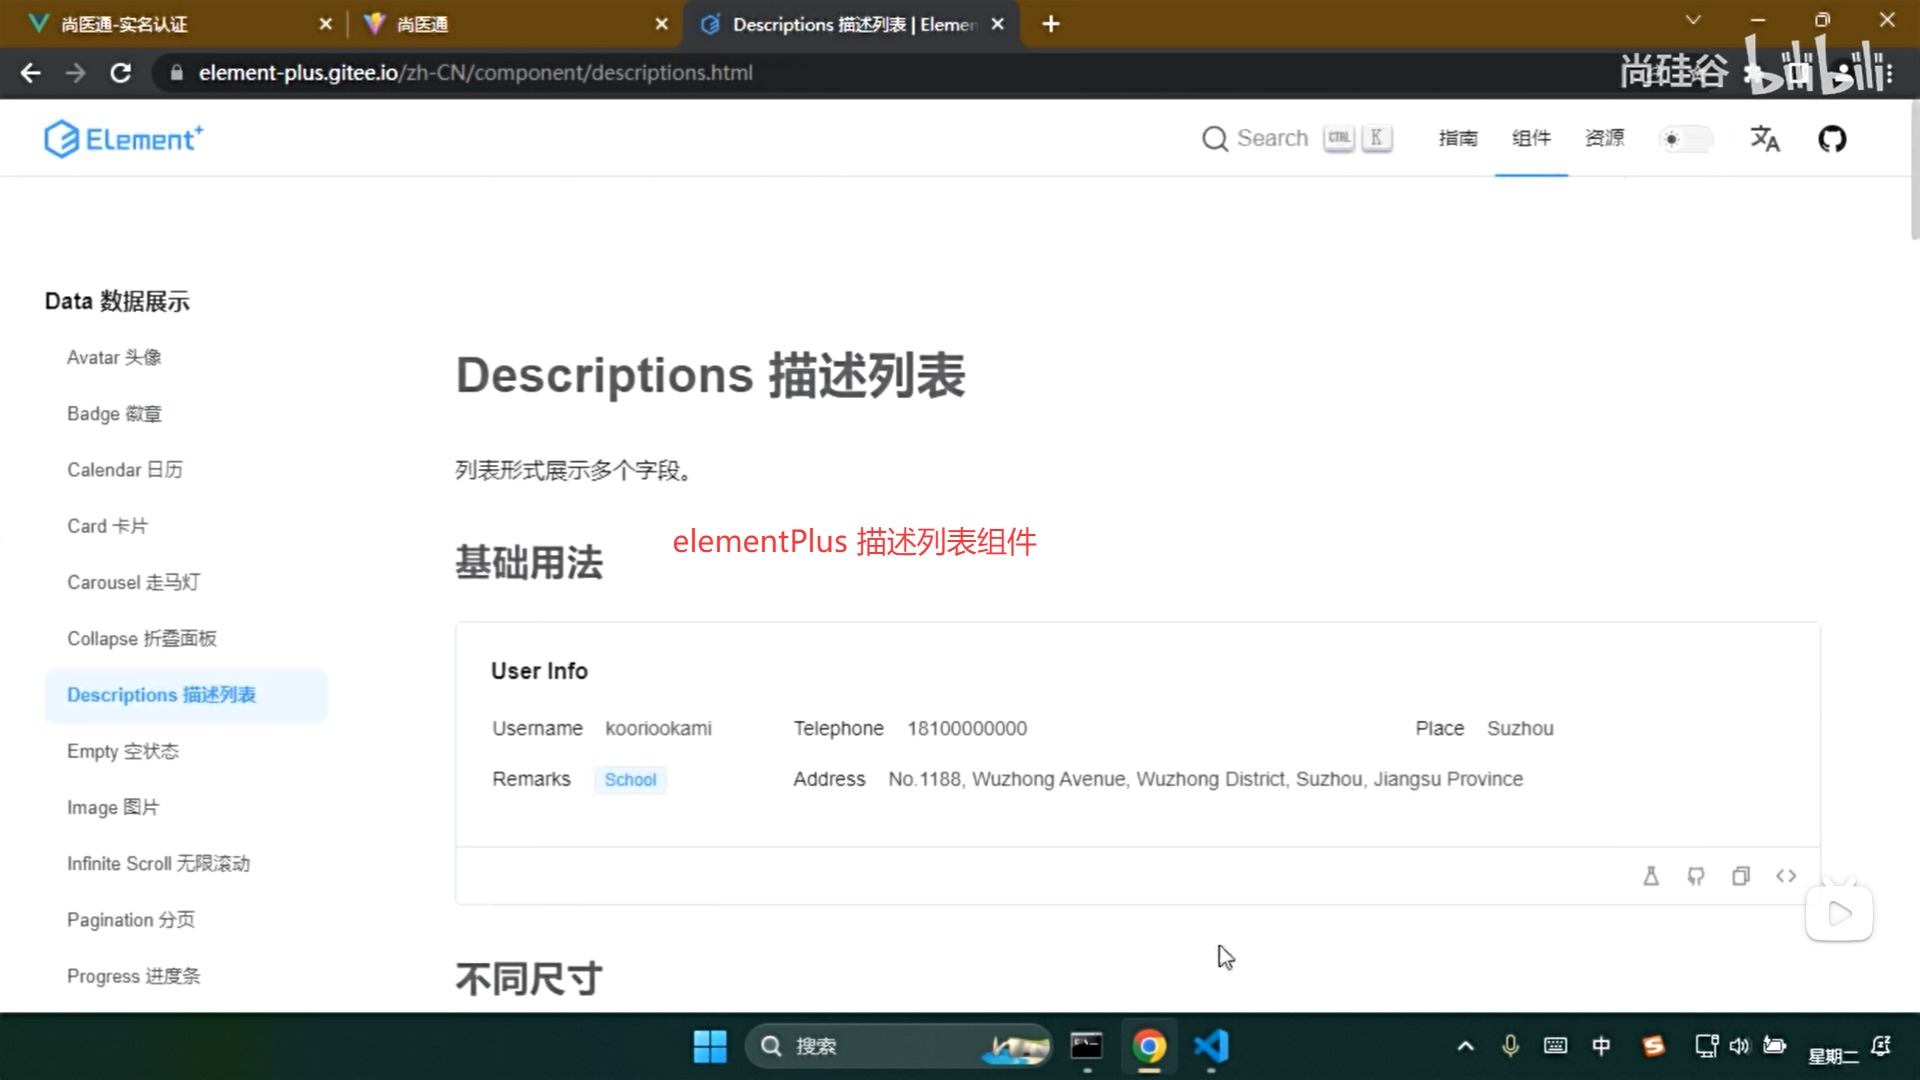Open Visual Studio Code from taskbar
The height and width of the screenshot is (1080, 1920).
pos(1211,1046)
